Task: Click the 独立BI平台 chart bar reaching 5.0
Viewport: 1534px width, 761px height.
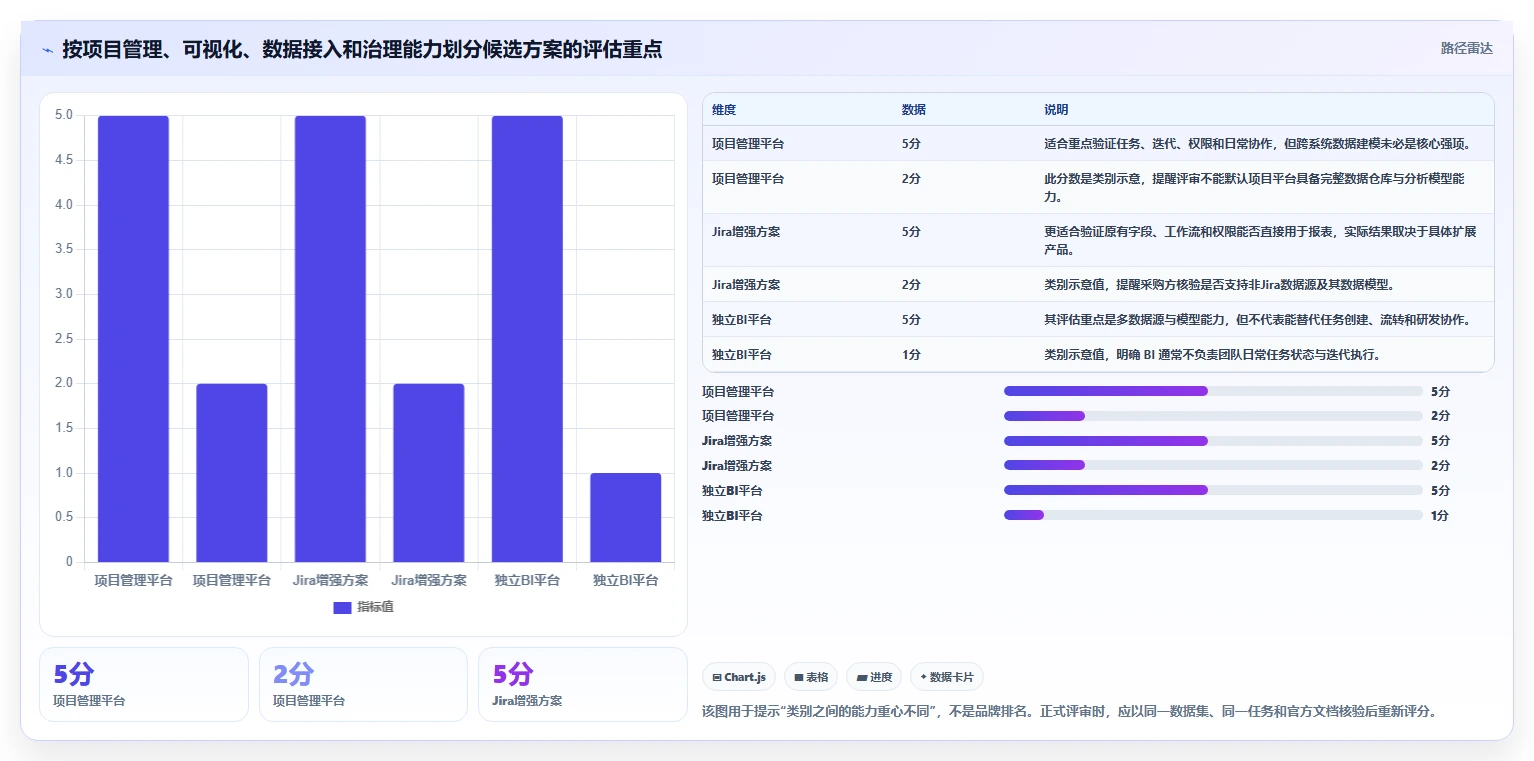Action: (527, 339)
